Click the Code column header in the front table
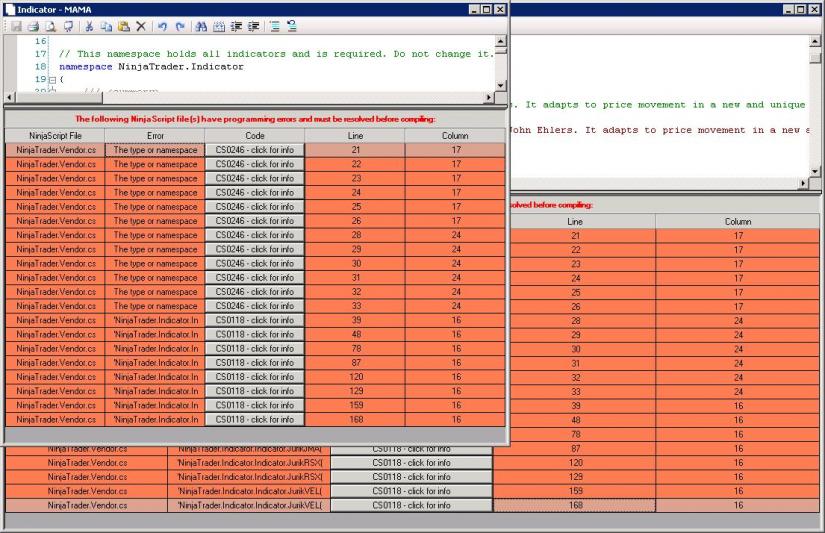Viewport: 825px width, 533px height. (x=255, y=136)
